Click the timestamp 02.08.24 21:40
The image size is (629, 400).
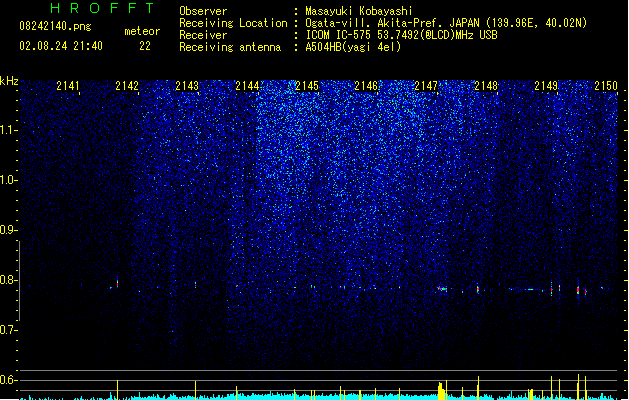point(61,46)
